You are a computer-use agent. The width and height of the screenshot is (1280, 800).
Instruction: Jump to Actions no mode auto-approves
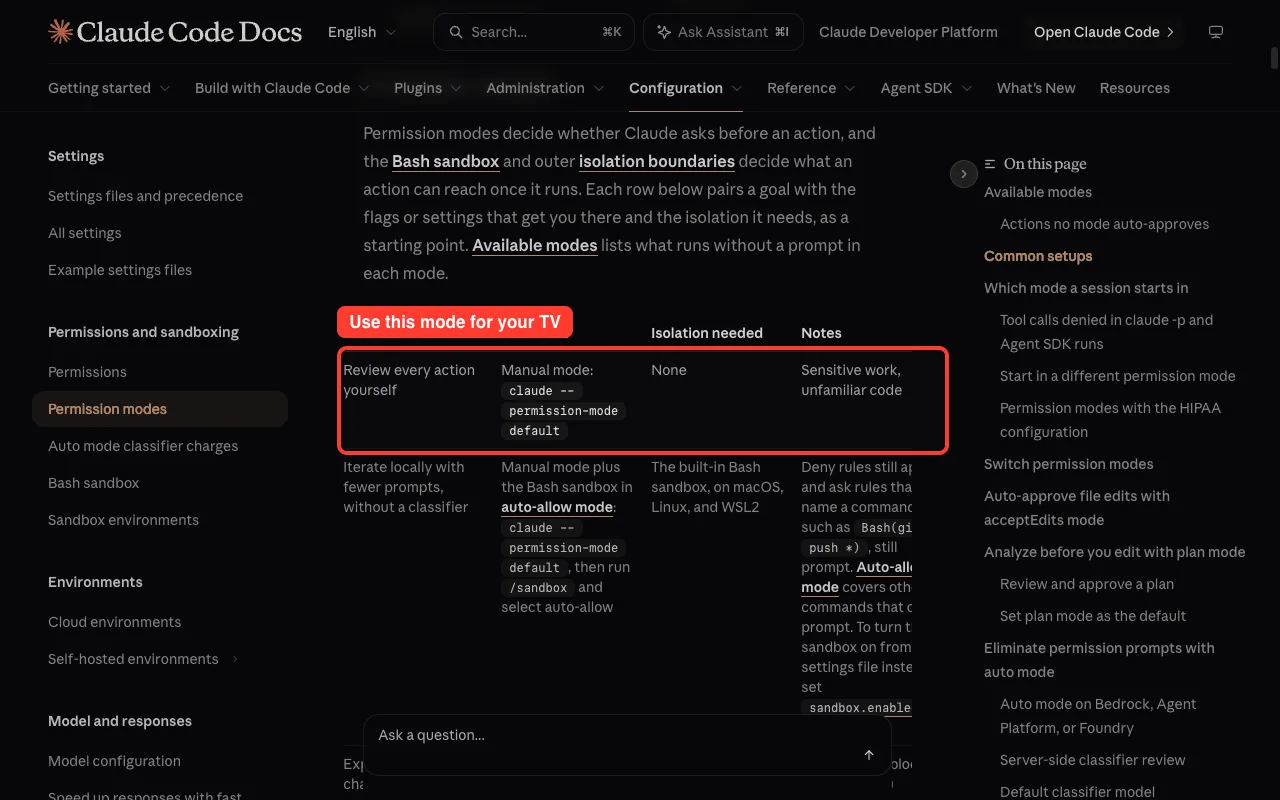(x=1105, y=224)
